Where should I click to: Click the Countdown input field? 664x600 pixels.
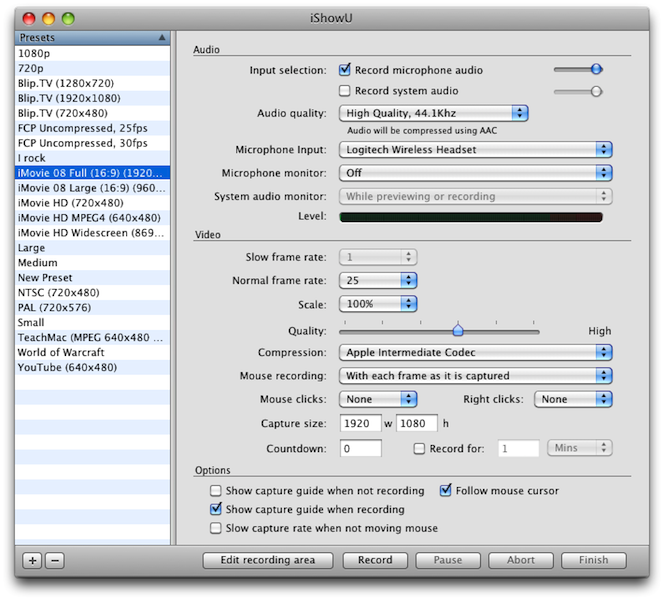point(360,449)
